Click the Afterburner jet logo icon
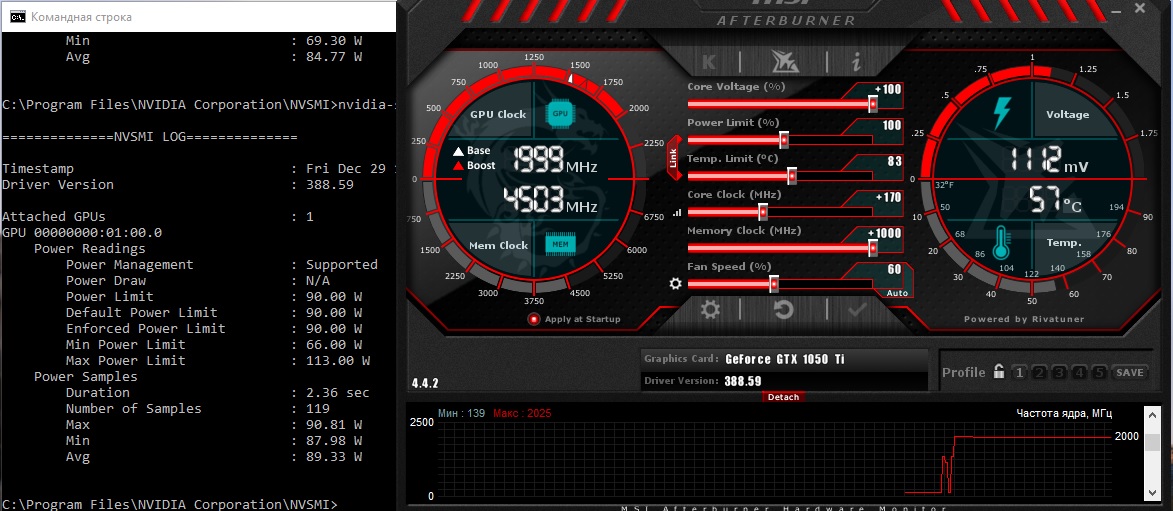The height and width of the screenshot is (511, 1173). coord(785,61)
